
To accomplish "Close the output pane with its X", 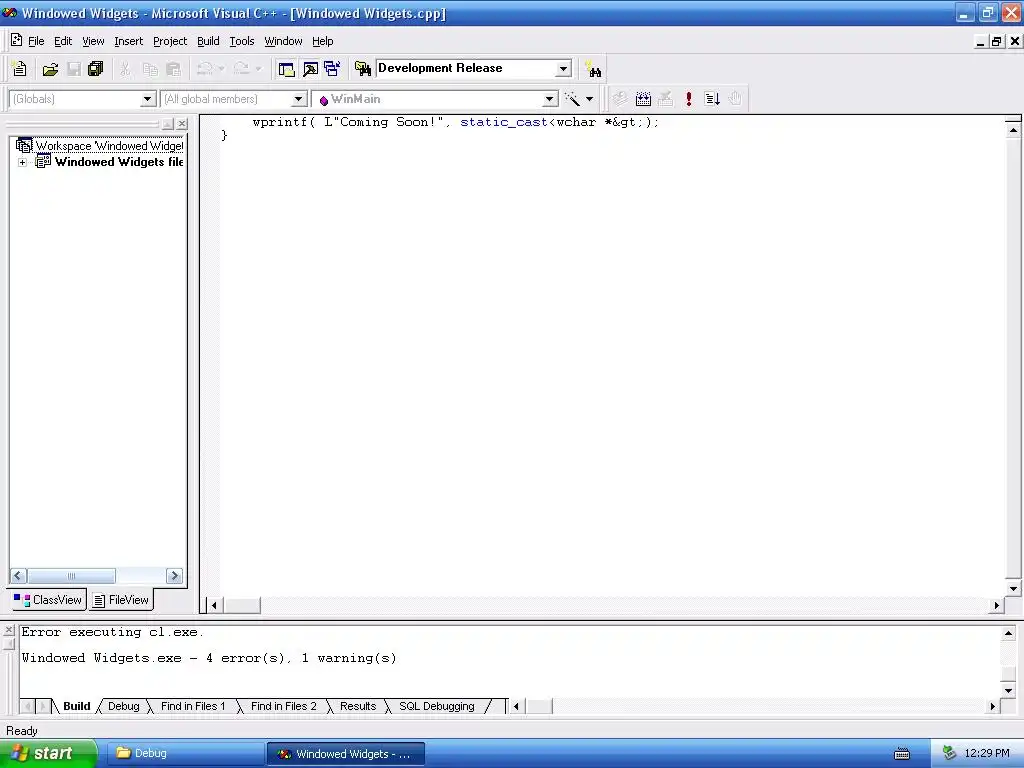I will pos(8,630).
